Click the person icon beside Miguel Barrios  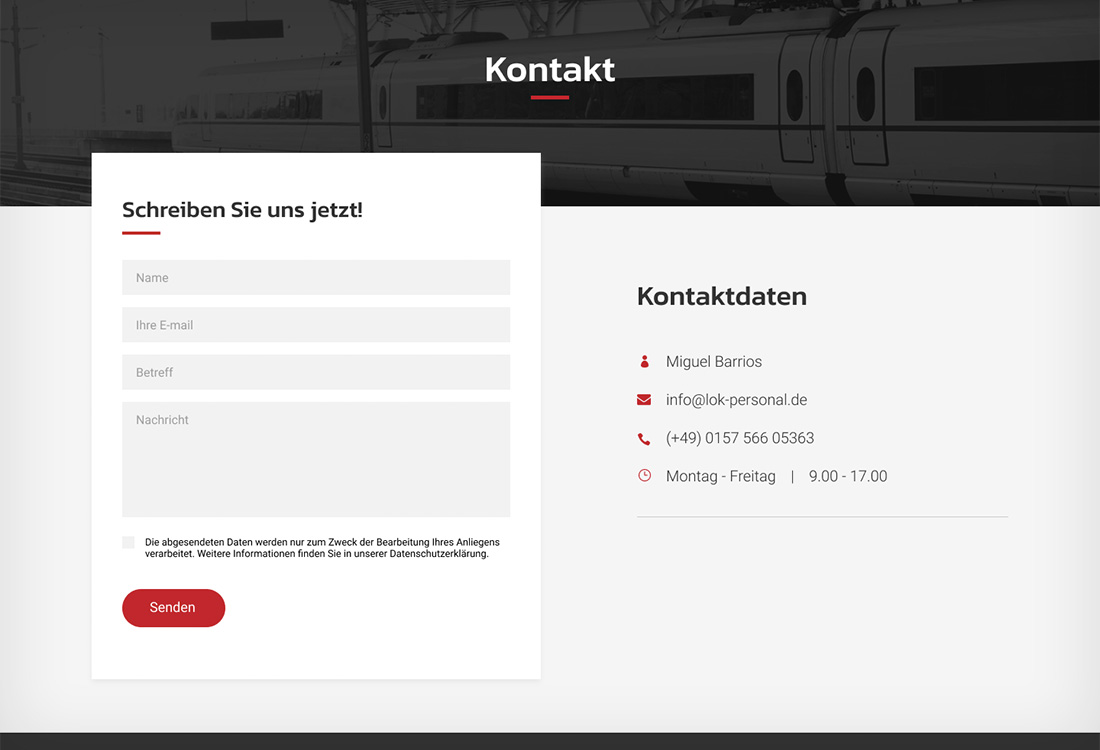[644, 362]
